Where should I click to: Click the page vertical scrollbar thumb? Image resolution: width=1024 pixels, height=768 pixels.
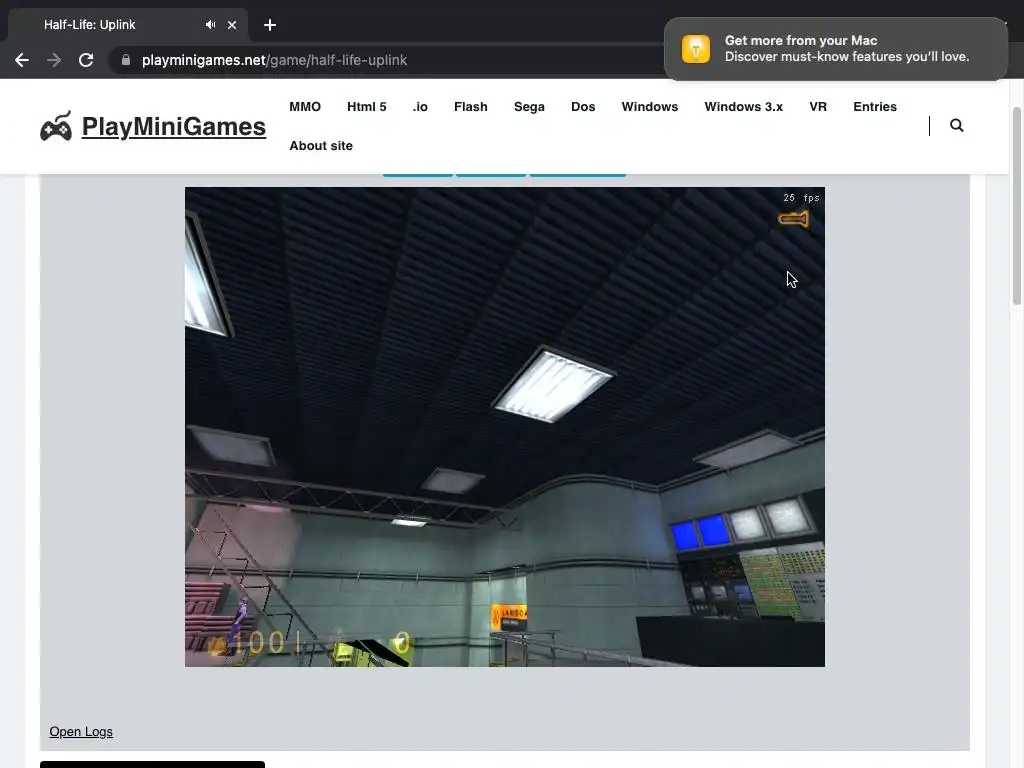[1017, 206]
